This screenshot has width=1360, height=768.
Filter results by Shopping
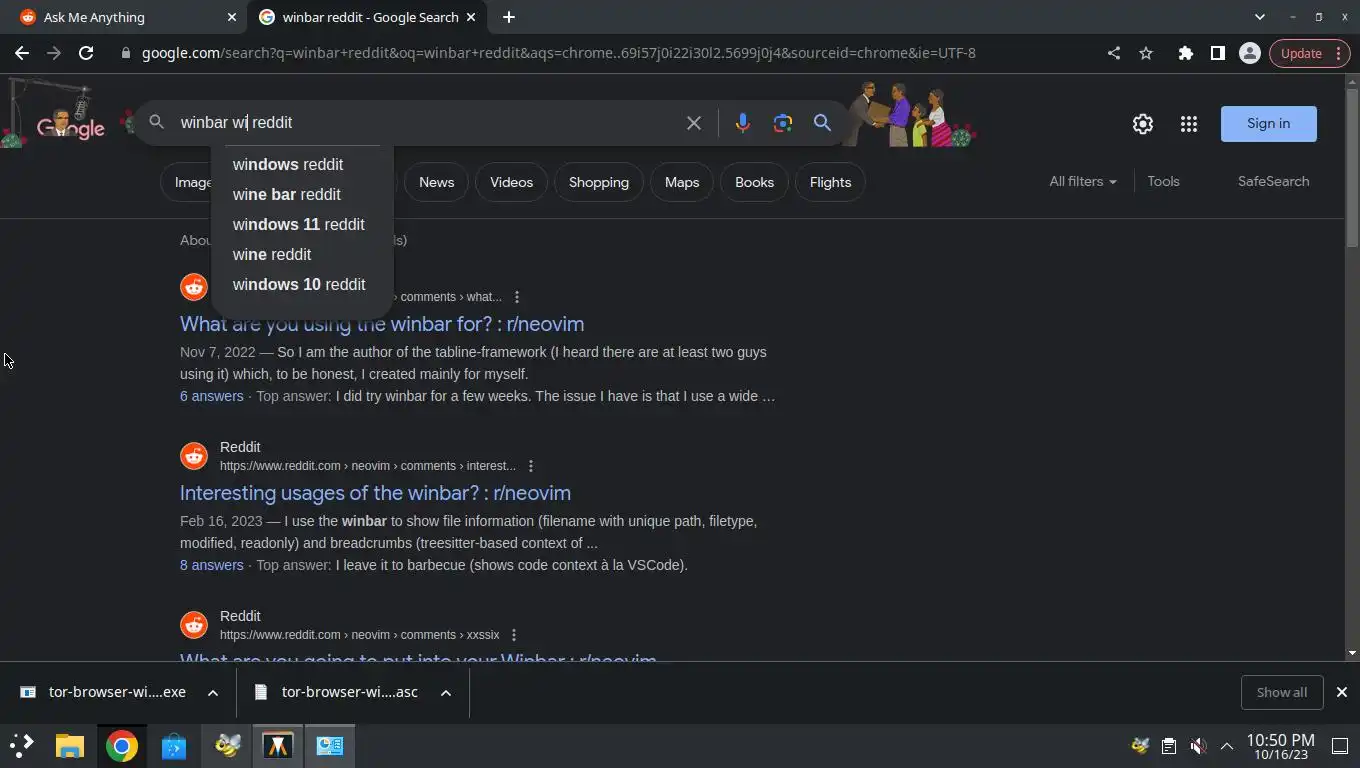[599, 182]
